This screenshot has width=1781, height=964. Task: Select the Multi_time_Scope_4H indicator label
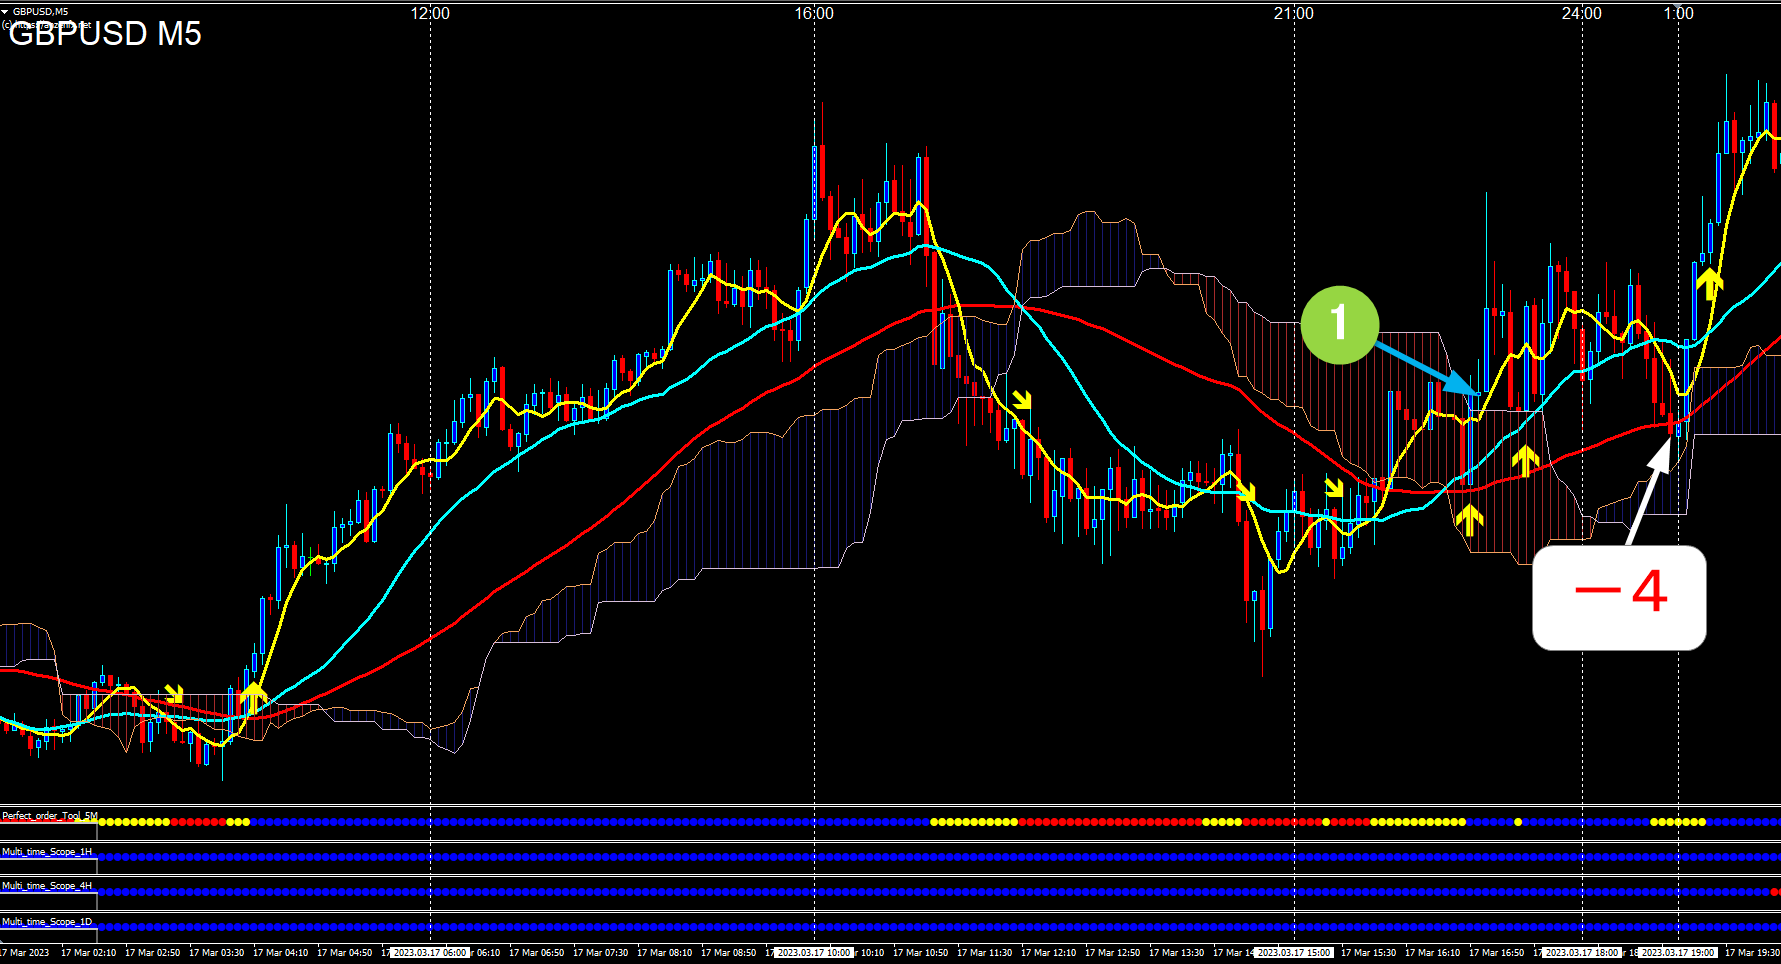point(46,886)
